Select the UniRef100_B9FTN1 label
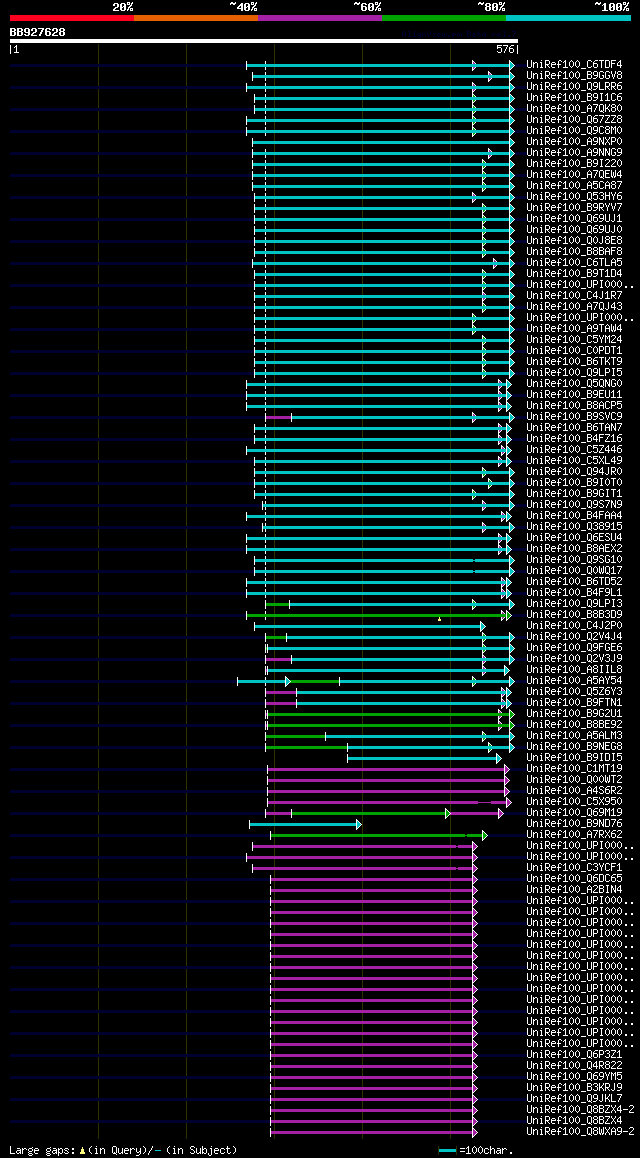Image resolution: width=640 pixels, height=1158 pixels. (x=574, y=702)
